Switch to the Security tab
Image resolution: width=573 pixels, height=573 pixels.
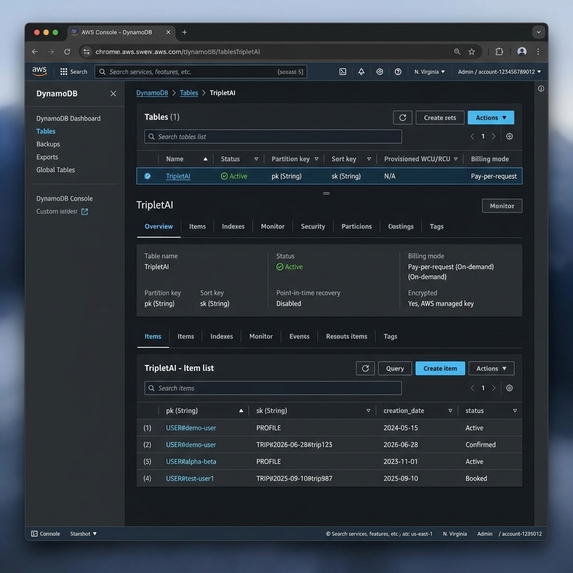tap(313, 227)
